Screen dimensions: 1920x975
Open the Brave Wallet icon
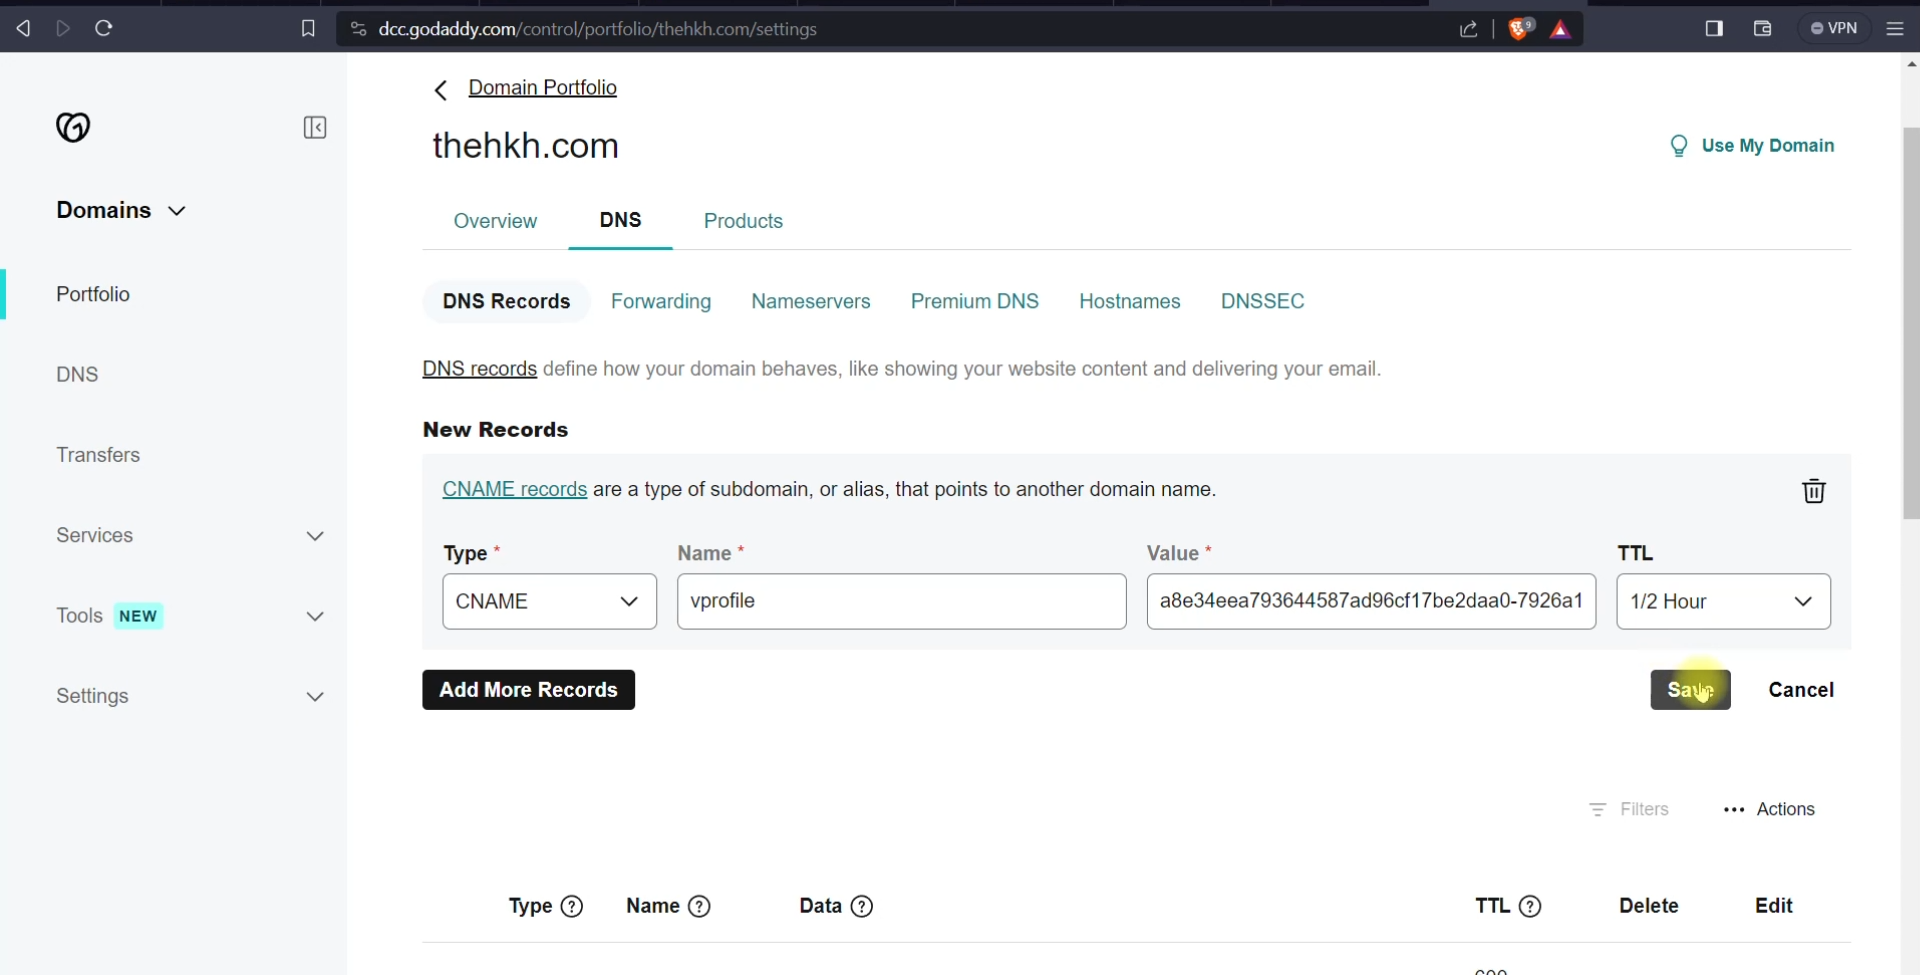pos(1762,28)
